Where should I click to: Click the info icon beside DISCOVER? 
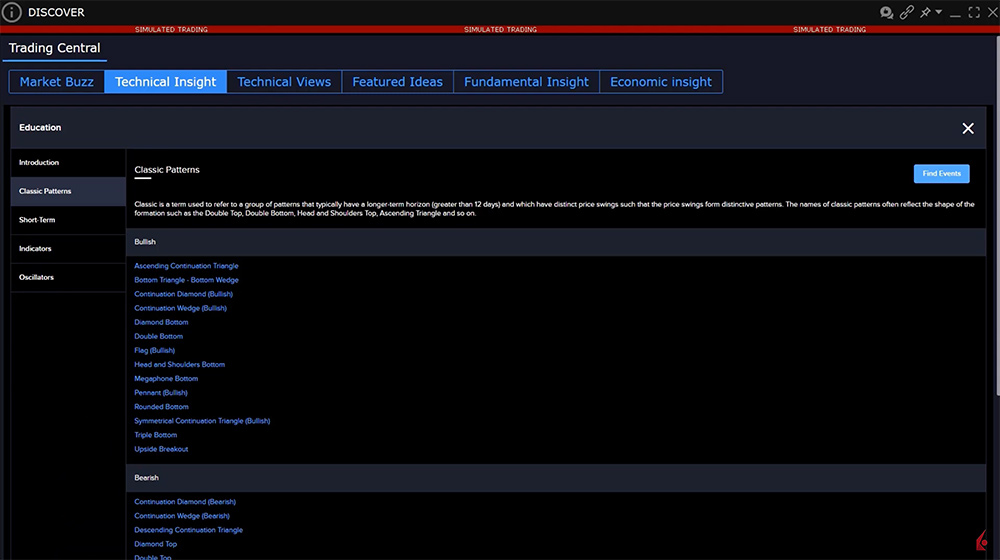pos(11,12)
